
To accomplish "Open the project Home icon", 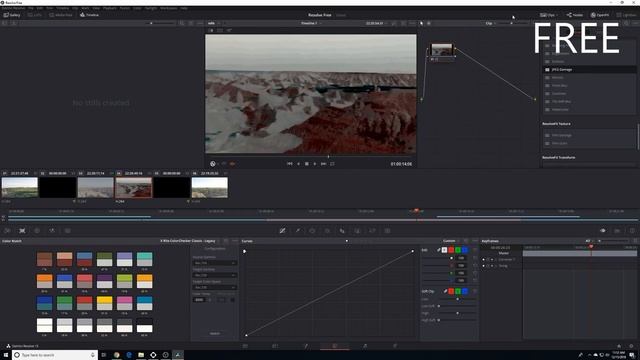I will 619,346.
